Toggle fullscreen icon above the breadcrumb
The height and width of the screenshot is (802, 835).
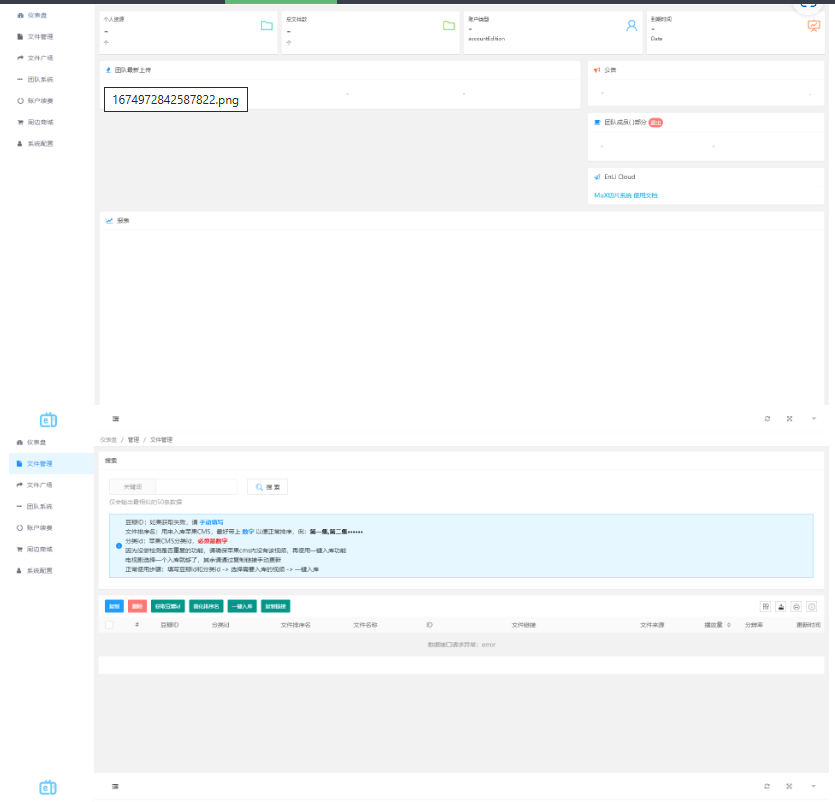point(790,418)
